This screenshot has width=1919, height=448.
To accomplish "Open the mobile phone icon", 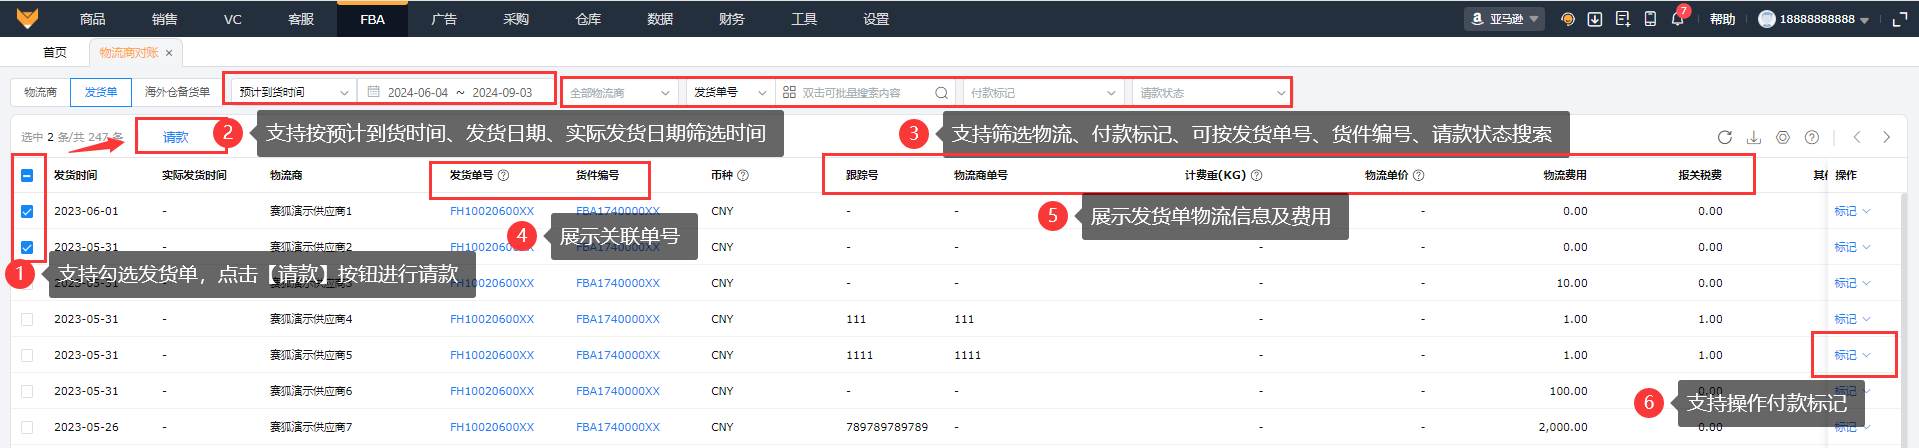I will coord(1650,19).
